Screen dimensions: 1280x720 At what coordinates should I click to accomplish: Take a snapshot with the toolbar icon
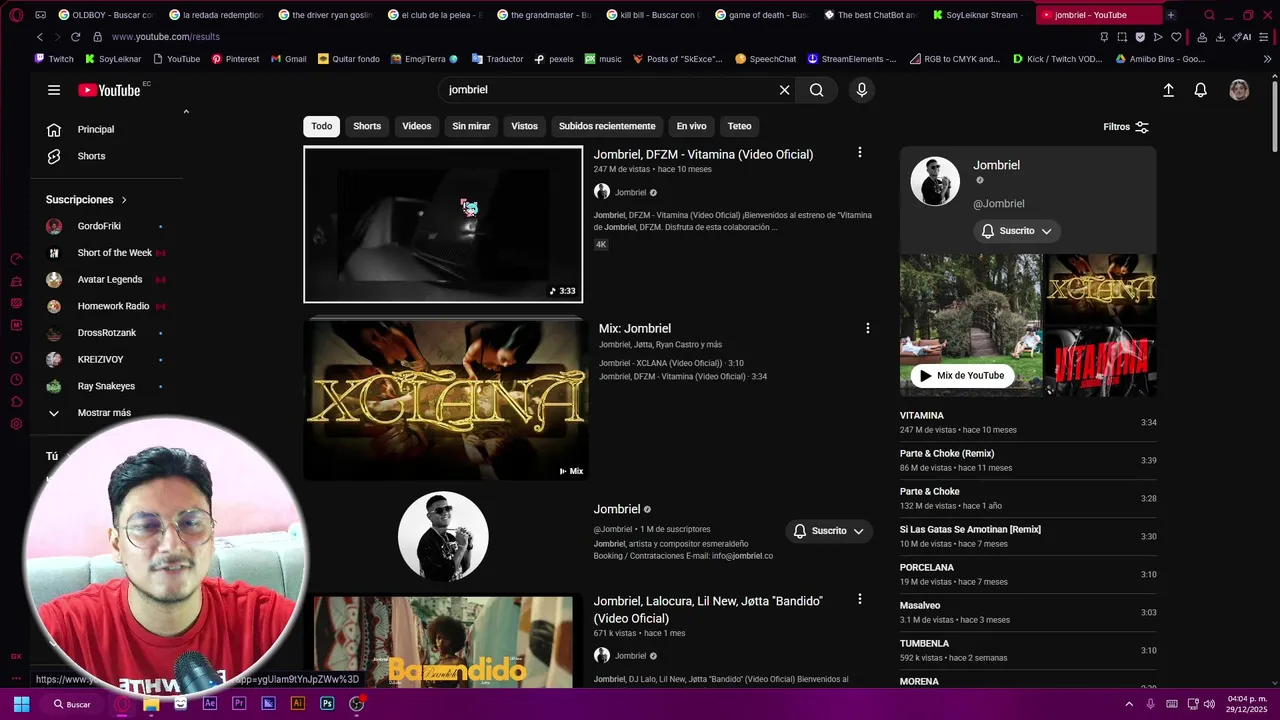click(x=1122, y=37)
